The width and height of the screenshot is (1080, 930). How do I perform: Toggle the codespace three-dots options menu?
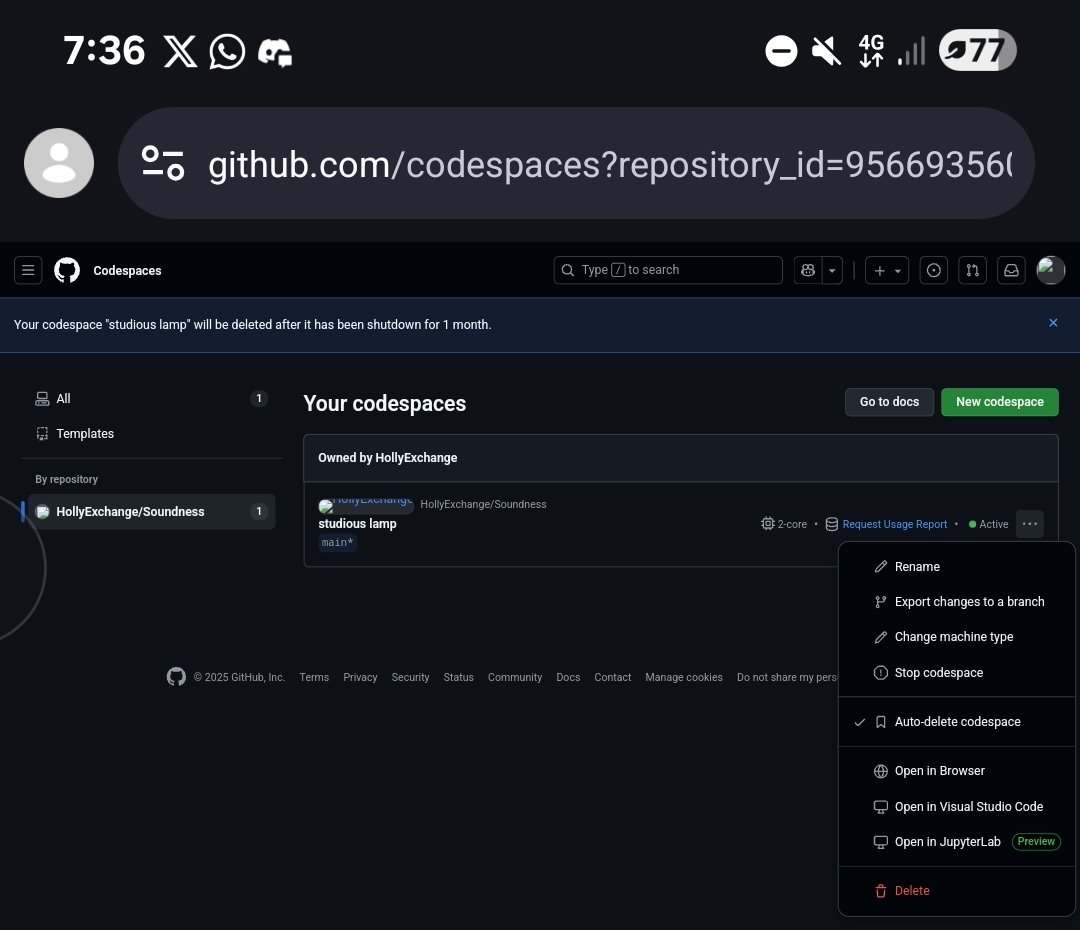(1030, 524)
